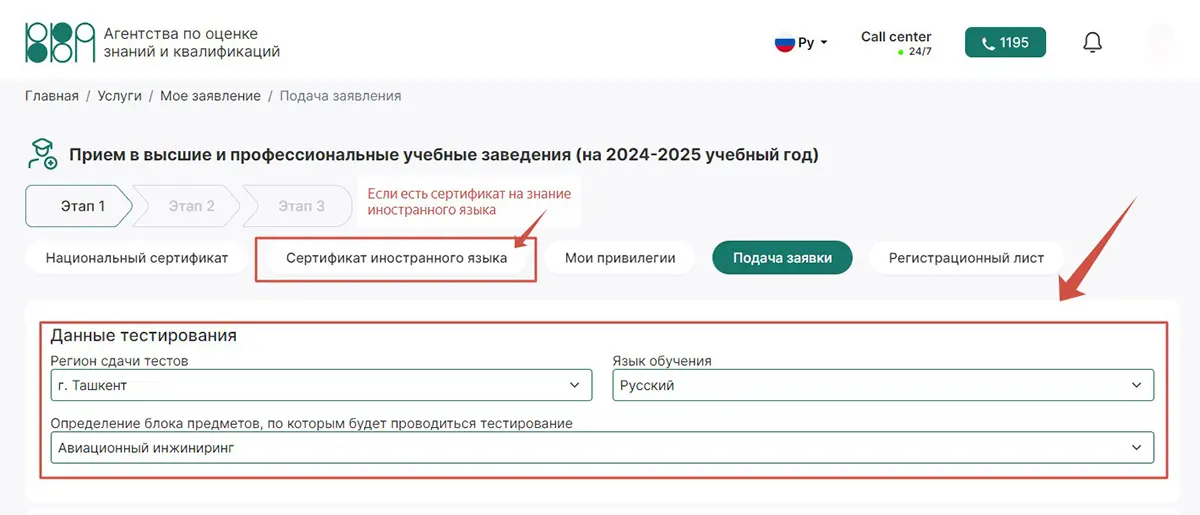Open Мое заявление breadcrumb link
Image resolution: width=1200 pixels, height=515 pixels.
(x=211, y=96)
